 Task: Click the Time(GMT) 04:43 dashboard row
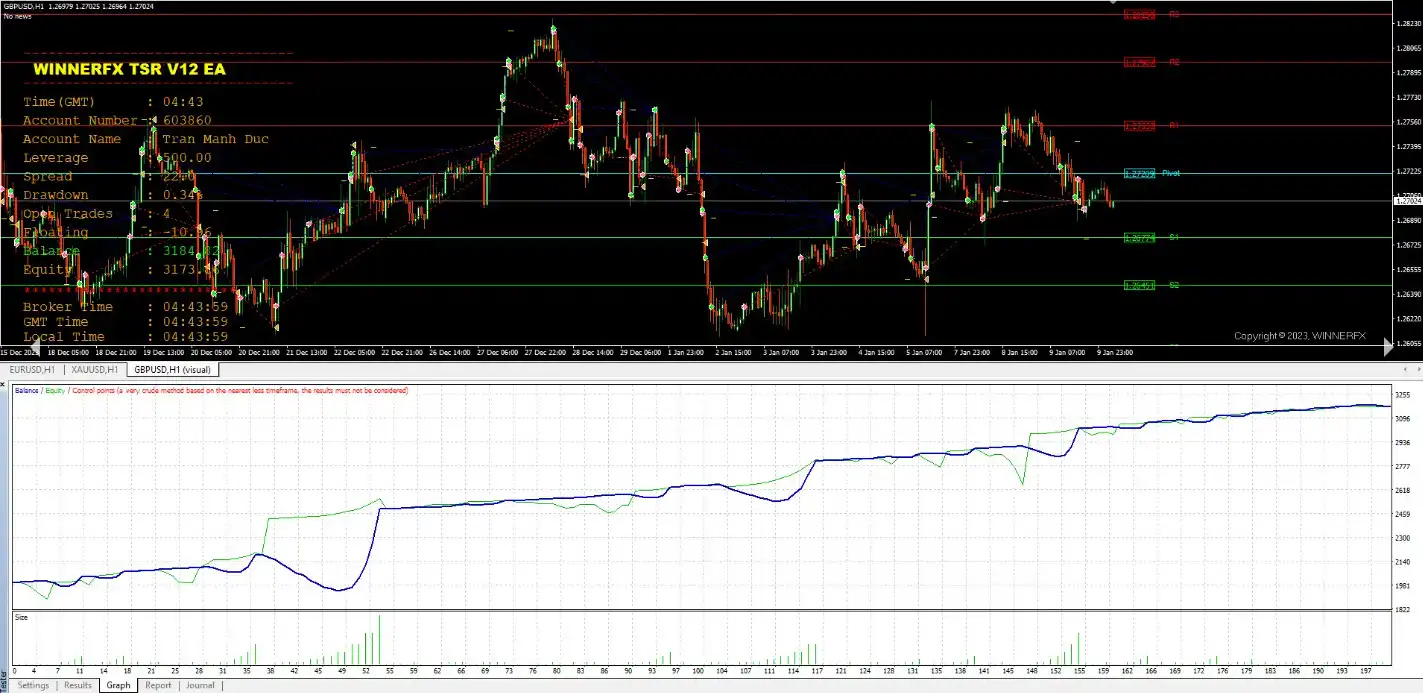pos(113,102)
